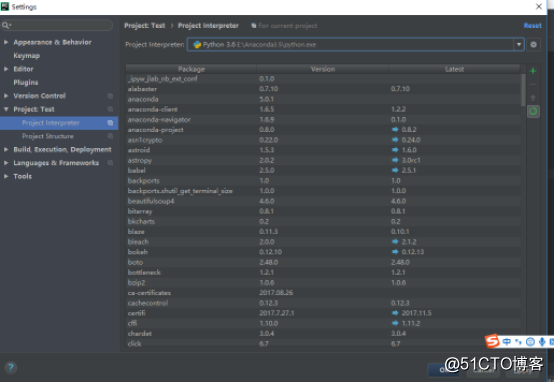554x383 pixels.
Task: Click the update arrow for anaconda-project
Action: [x=395, y=130]
